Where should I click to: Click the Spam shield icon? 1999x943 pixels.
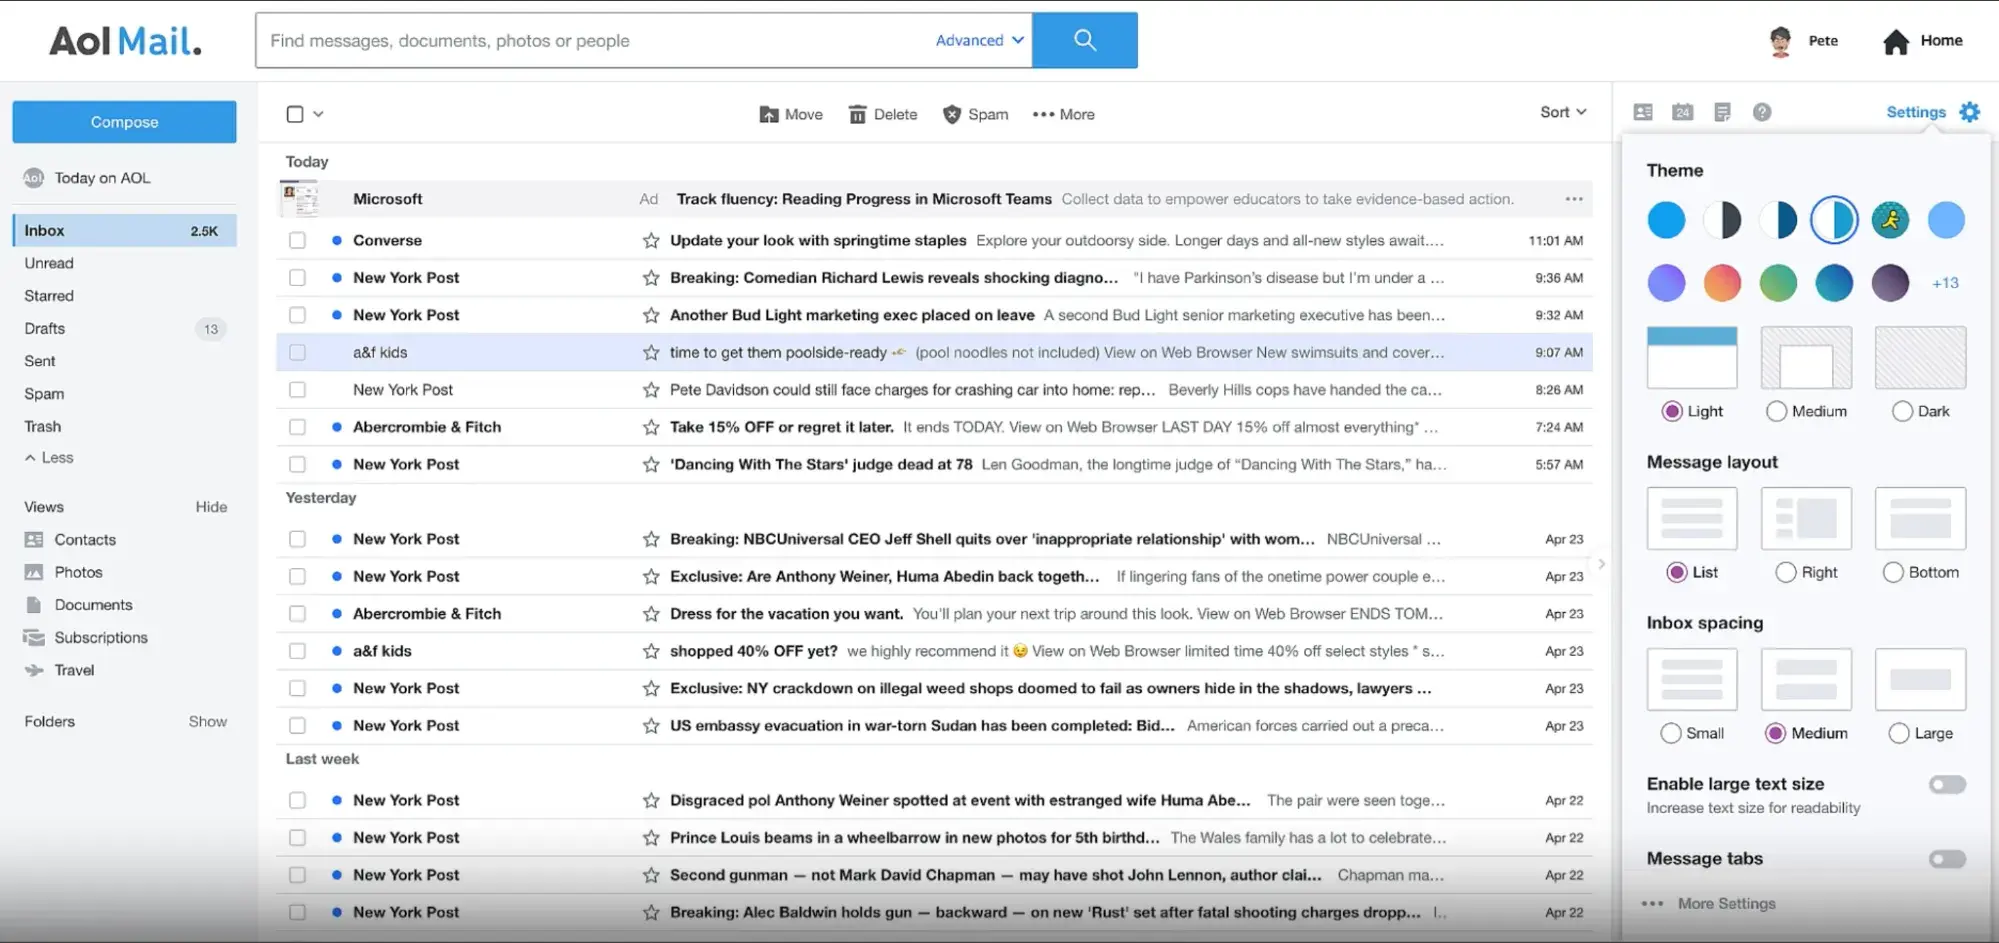tap(952, 114)
